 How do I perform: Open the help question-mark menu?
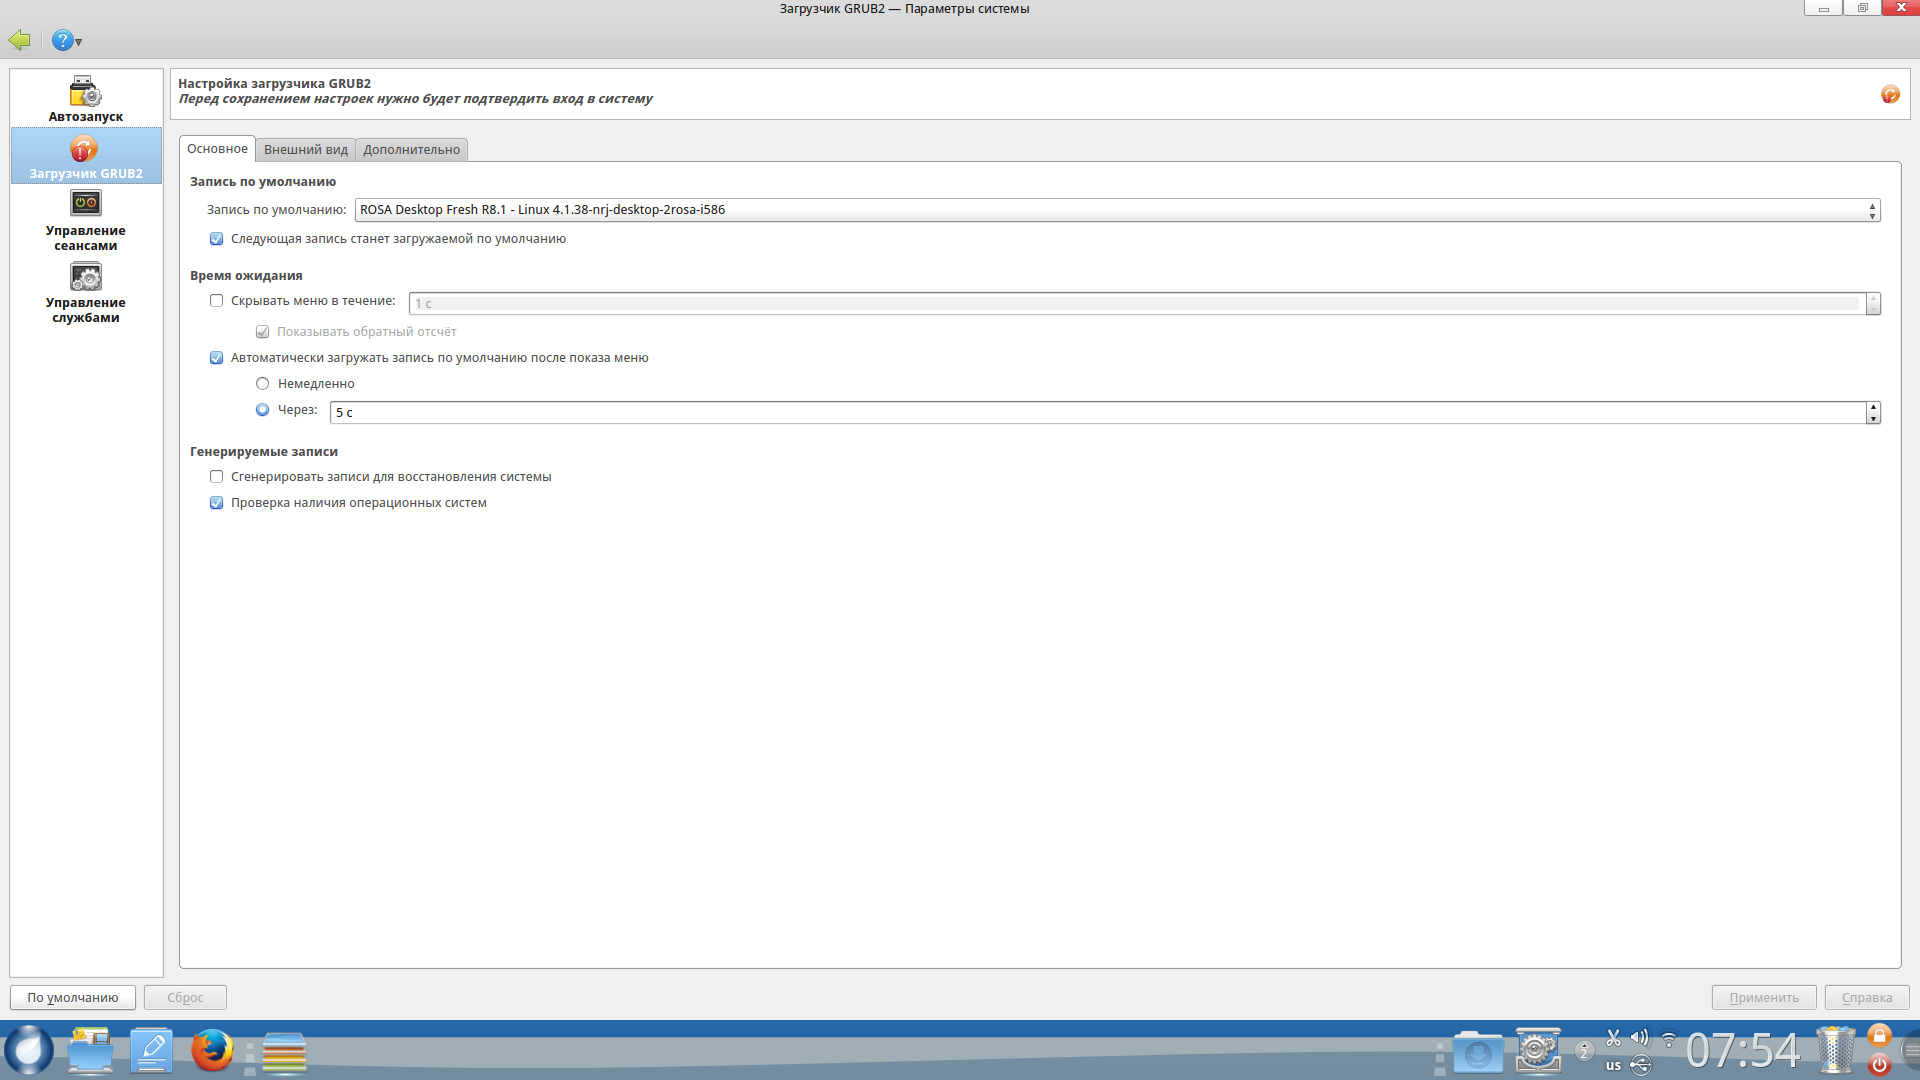click(66, 40)
